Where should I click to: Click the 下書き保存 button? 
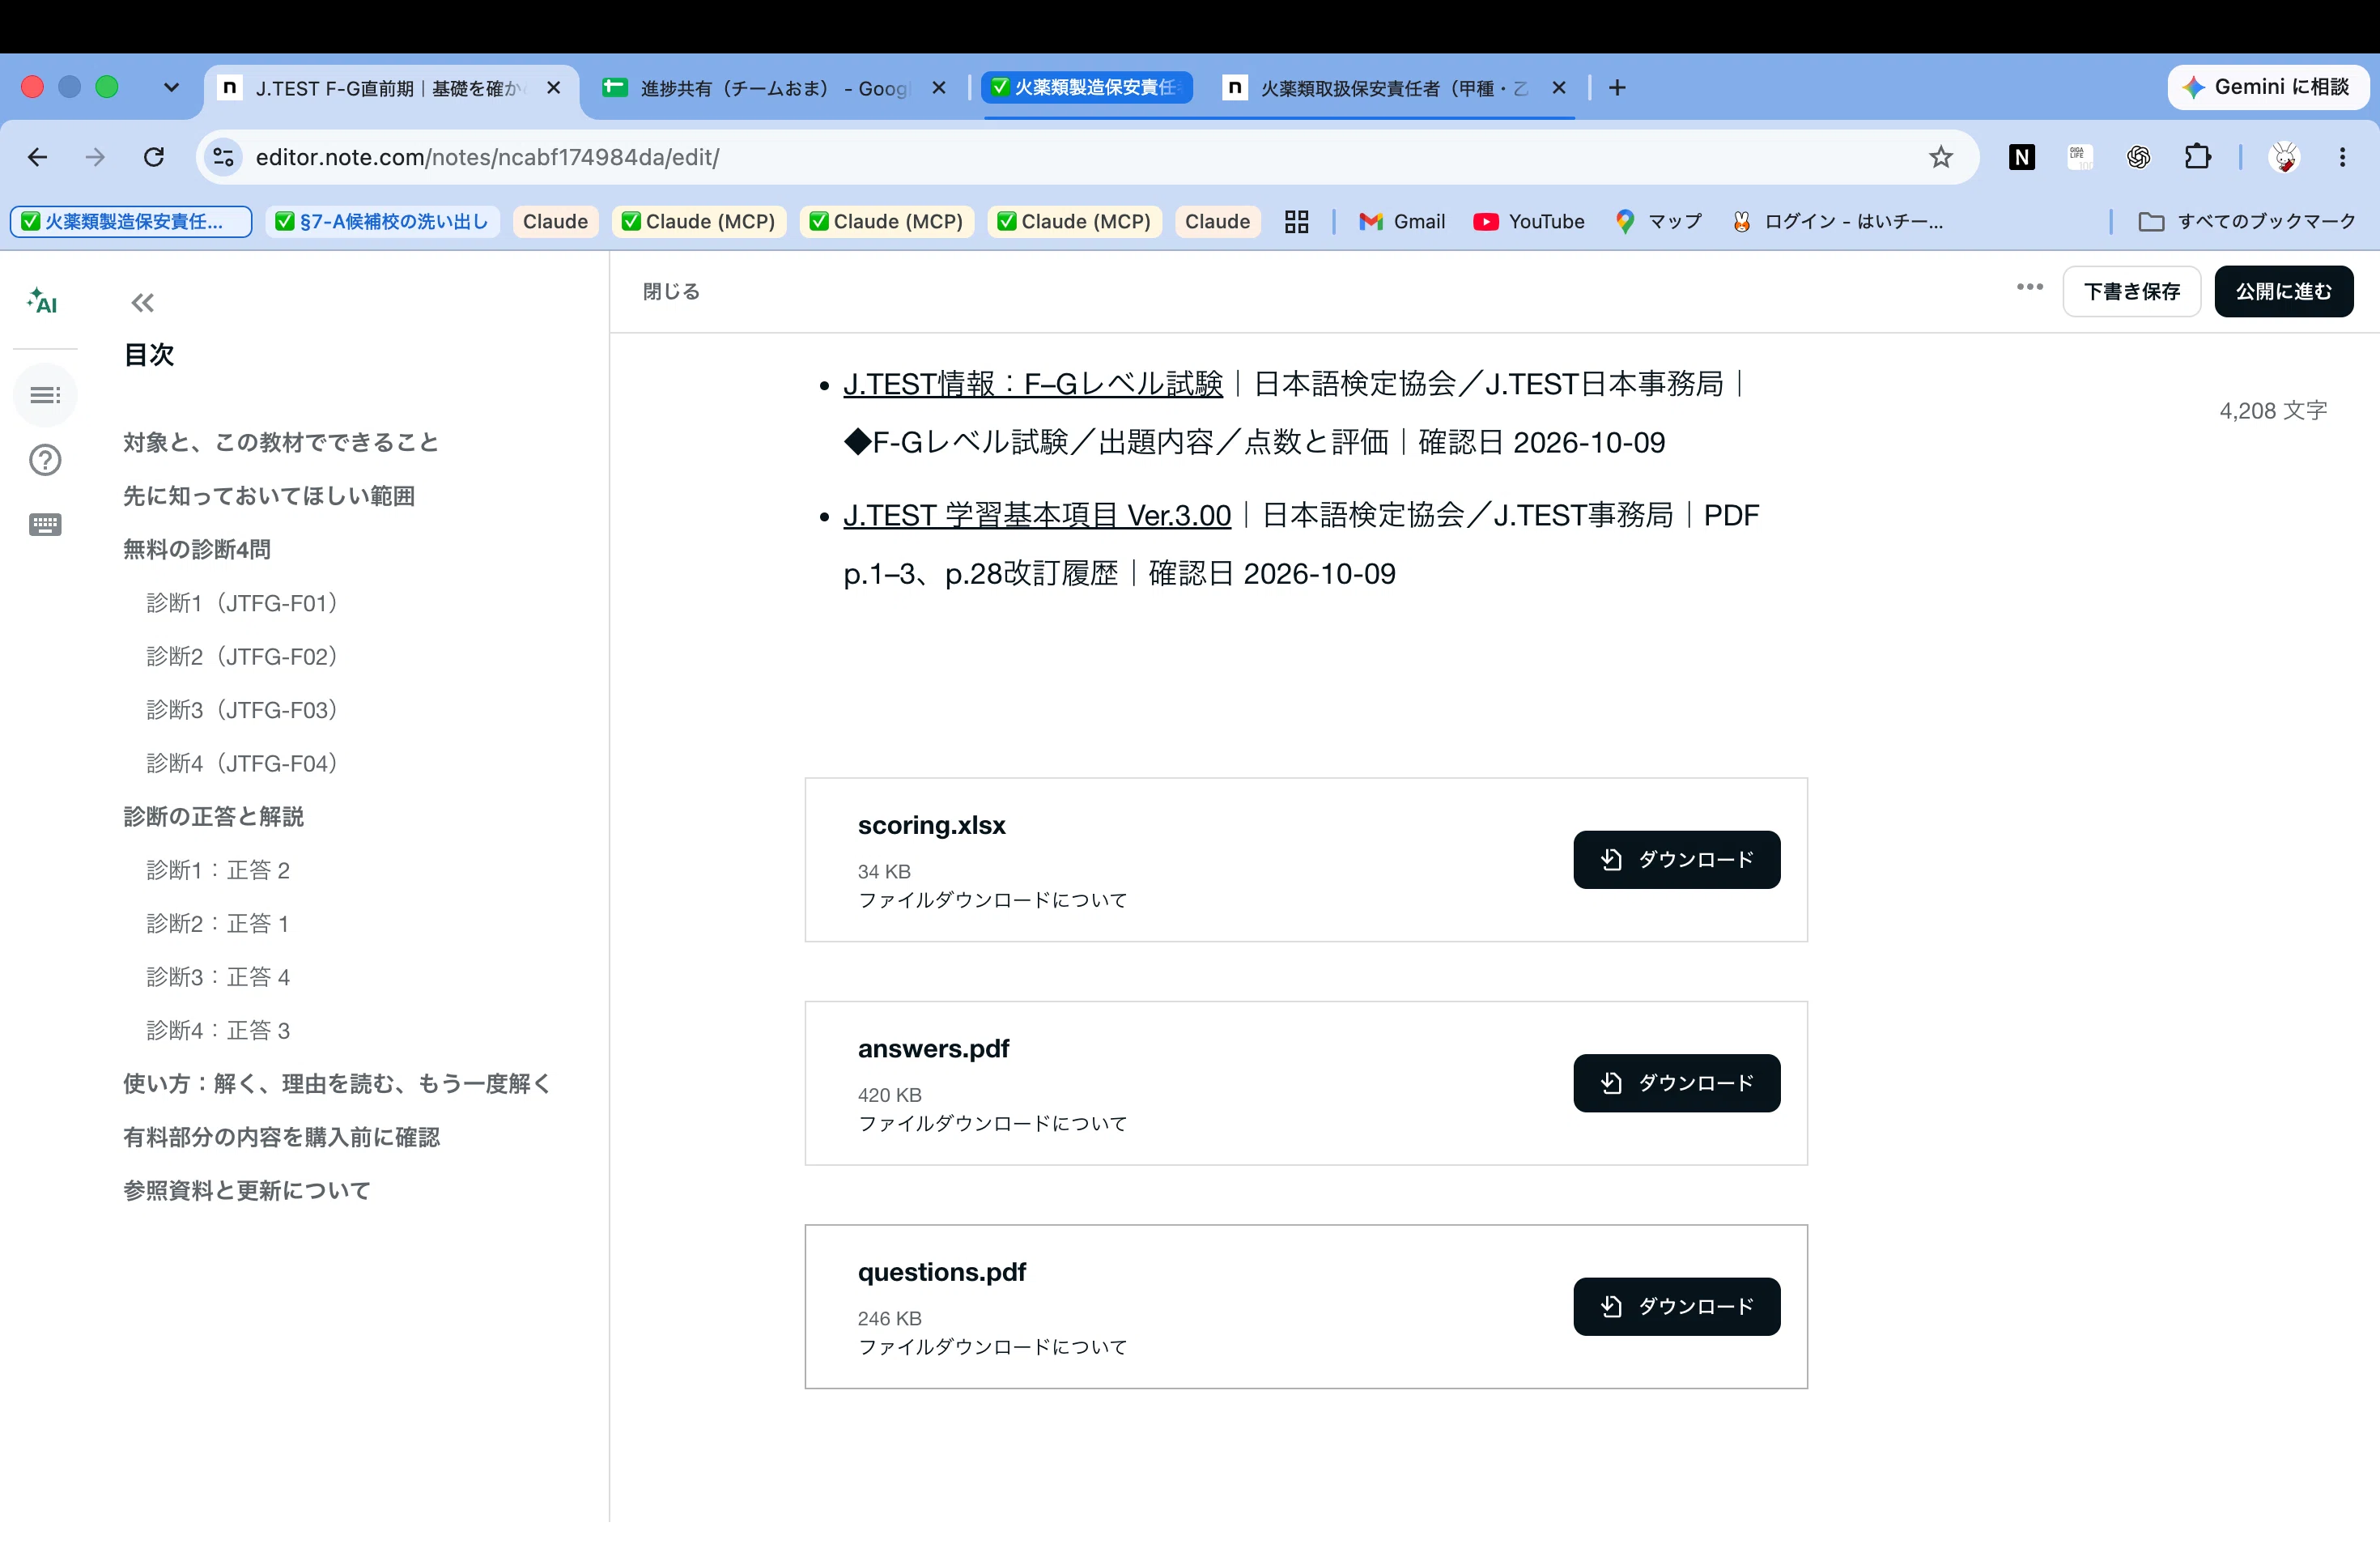pyautogui.click(x=2131, y=291)
